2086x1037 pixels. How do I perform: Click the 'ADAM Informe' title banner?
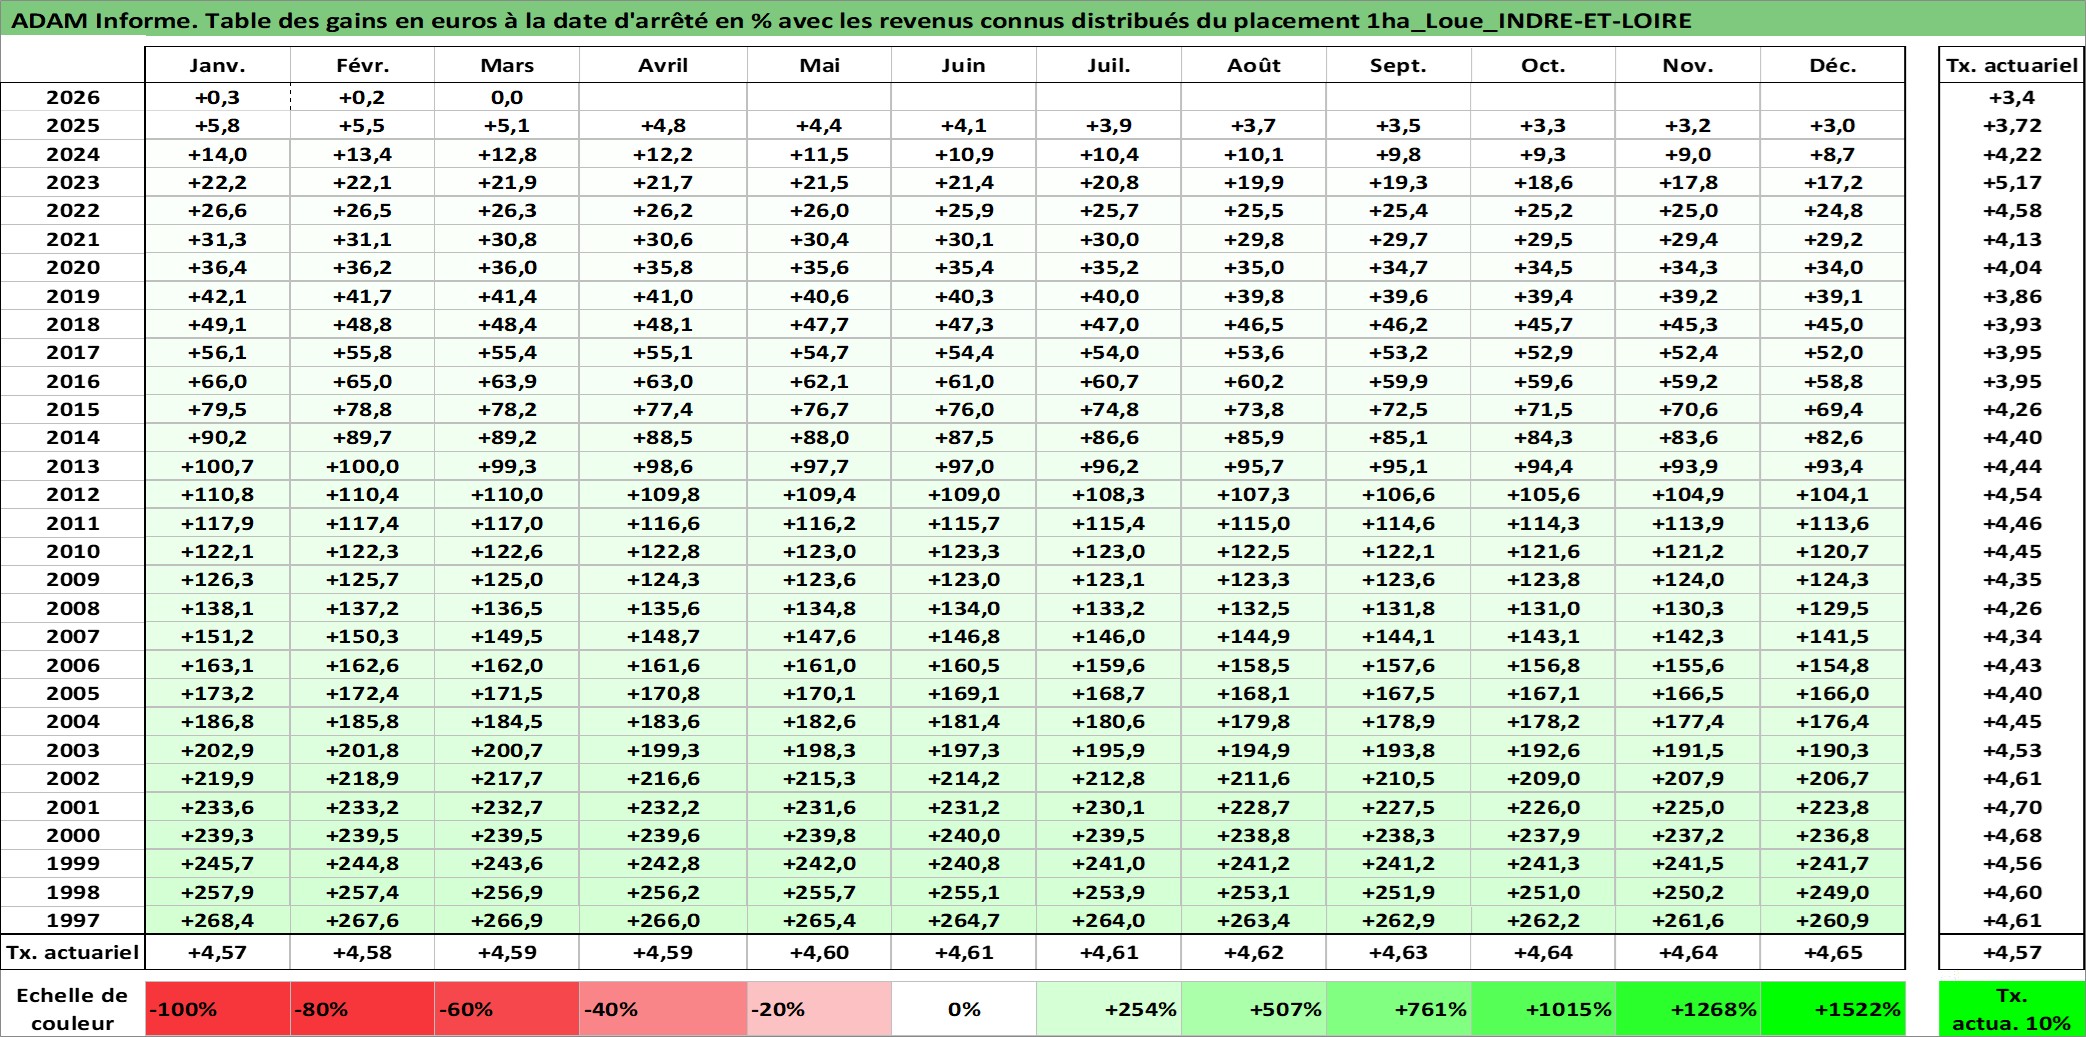1043,19
